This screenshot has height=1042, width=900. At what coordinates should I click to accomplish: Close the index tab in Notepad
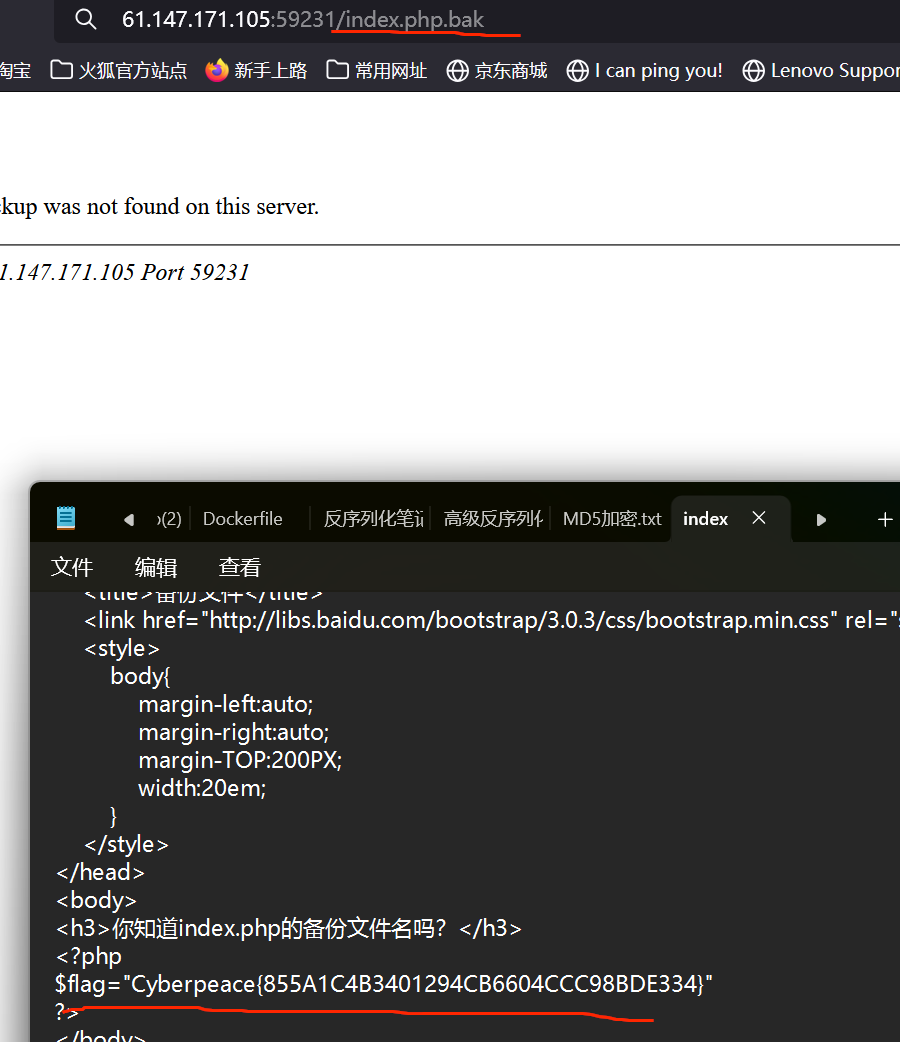coord(759,518)
